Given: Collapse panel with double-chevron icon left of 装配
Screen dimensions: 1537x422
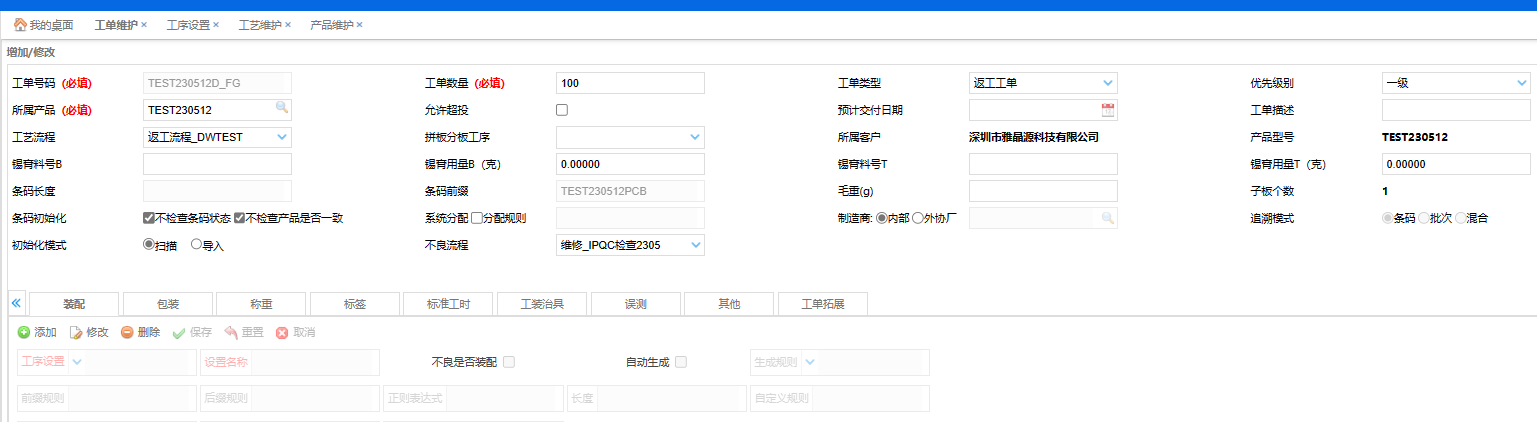Looking at the screenshot, I should pos(16,303).
